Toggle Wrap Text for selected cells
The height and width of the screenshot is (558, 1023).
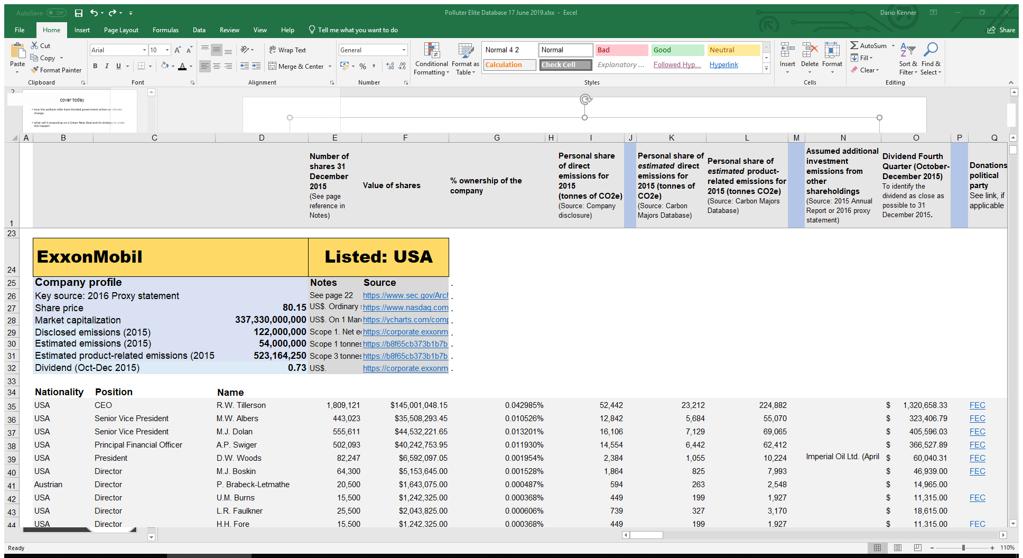287,50
